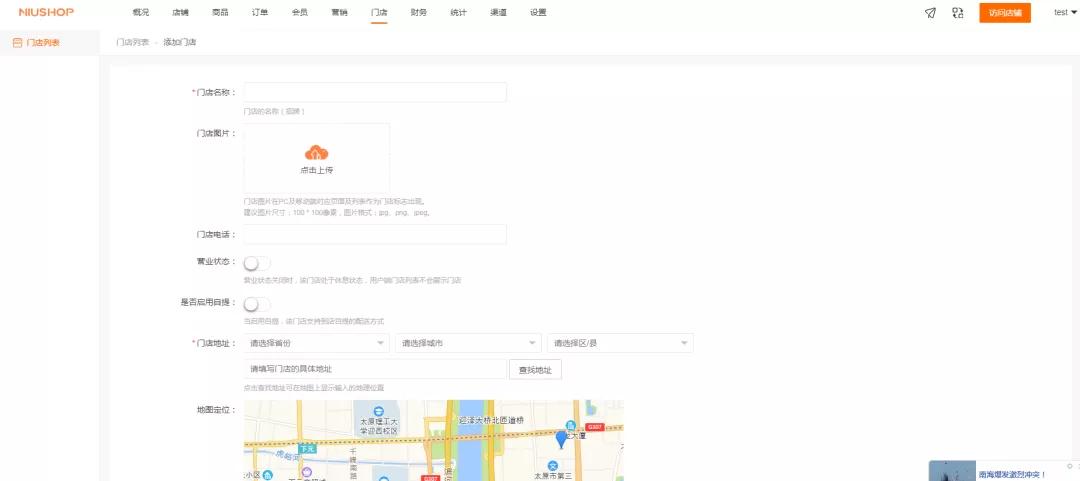This screenshot has height=481, width=1080.
Task: Open the 统计 menu
Action: tap(458, 12)
